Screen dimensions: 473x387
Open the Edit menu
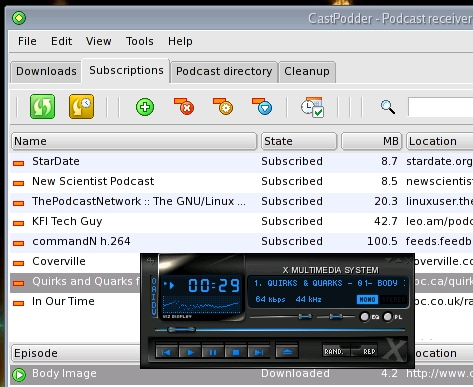pyautogui.click(x=61, y=41)
